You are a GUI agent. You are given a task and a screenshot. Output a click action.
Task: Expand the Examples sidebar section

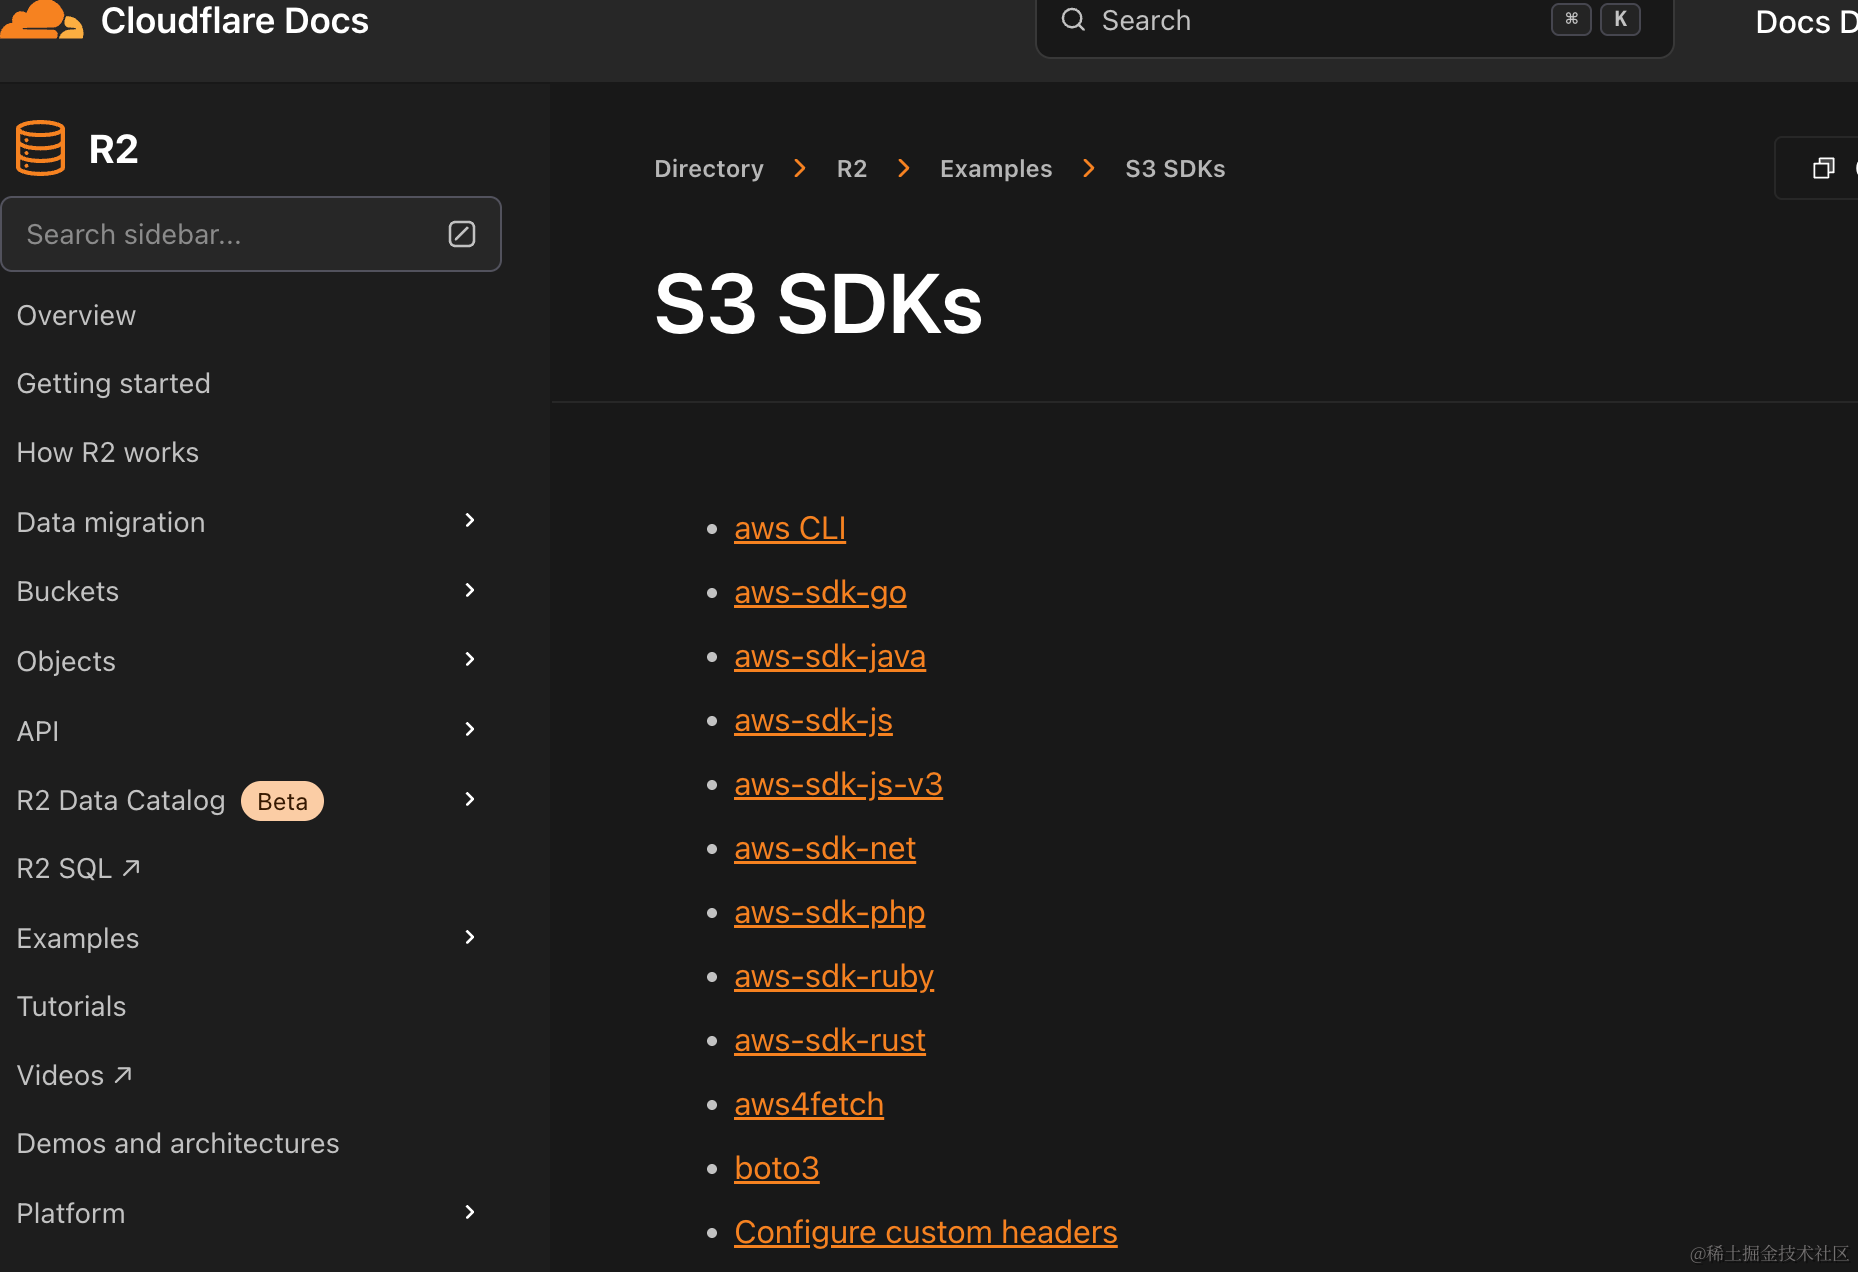[470, 937]
